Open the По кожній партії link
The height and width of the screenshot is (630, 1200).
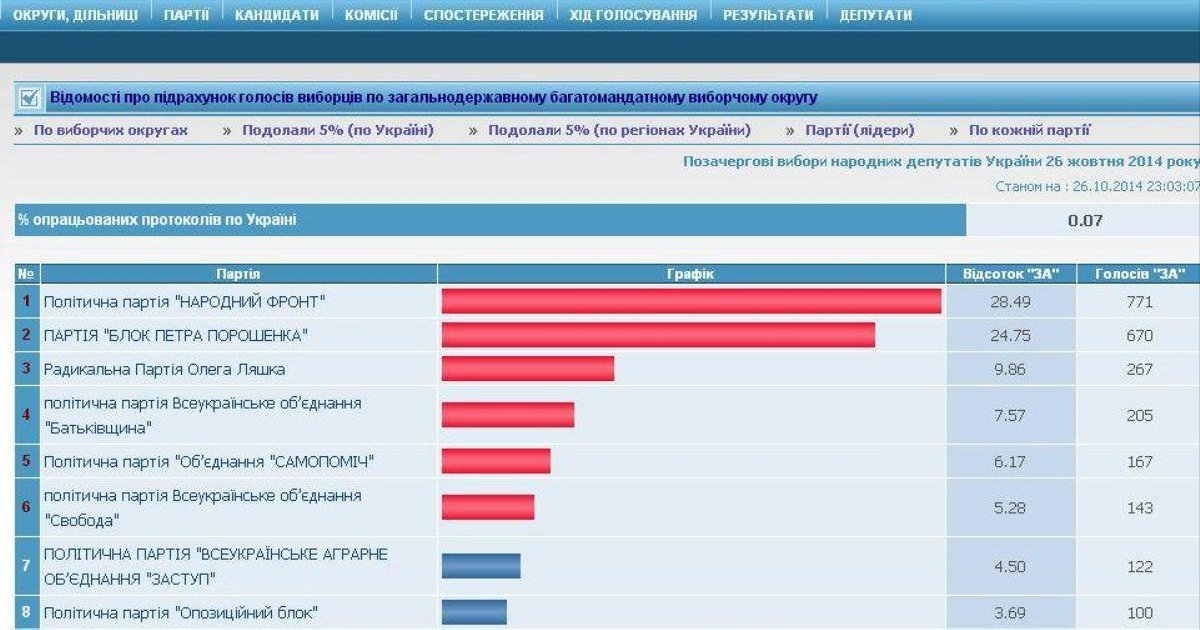tap(1029, 130)
